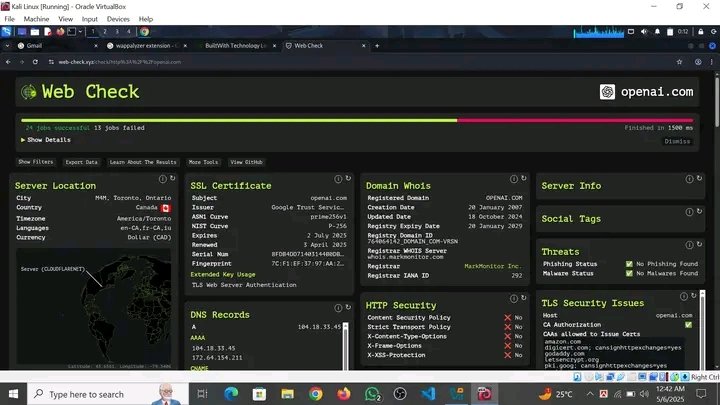
Task: Refresh the Threats card
Action: coord(699,244)
